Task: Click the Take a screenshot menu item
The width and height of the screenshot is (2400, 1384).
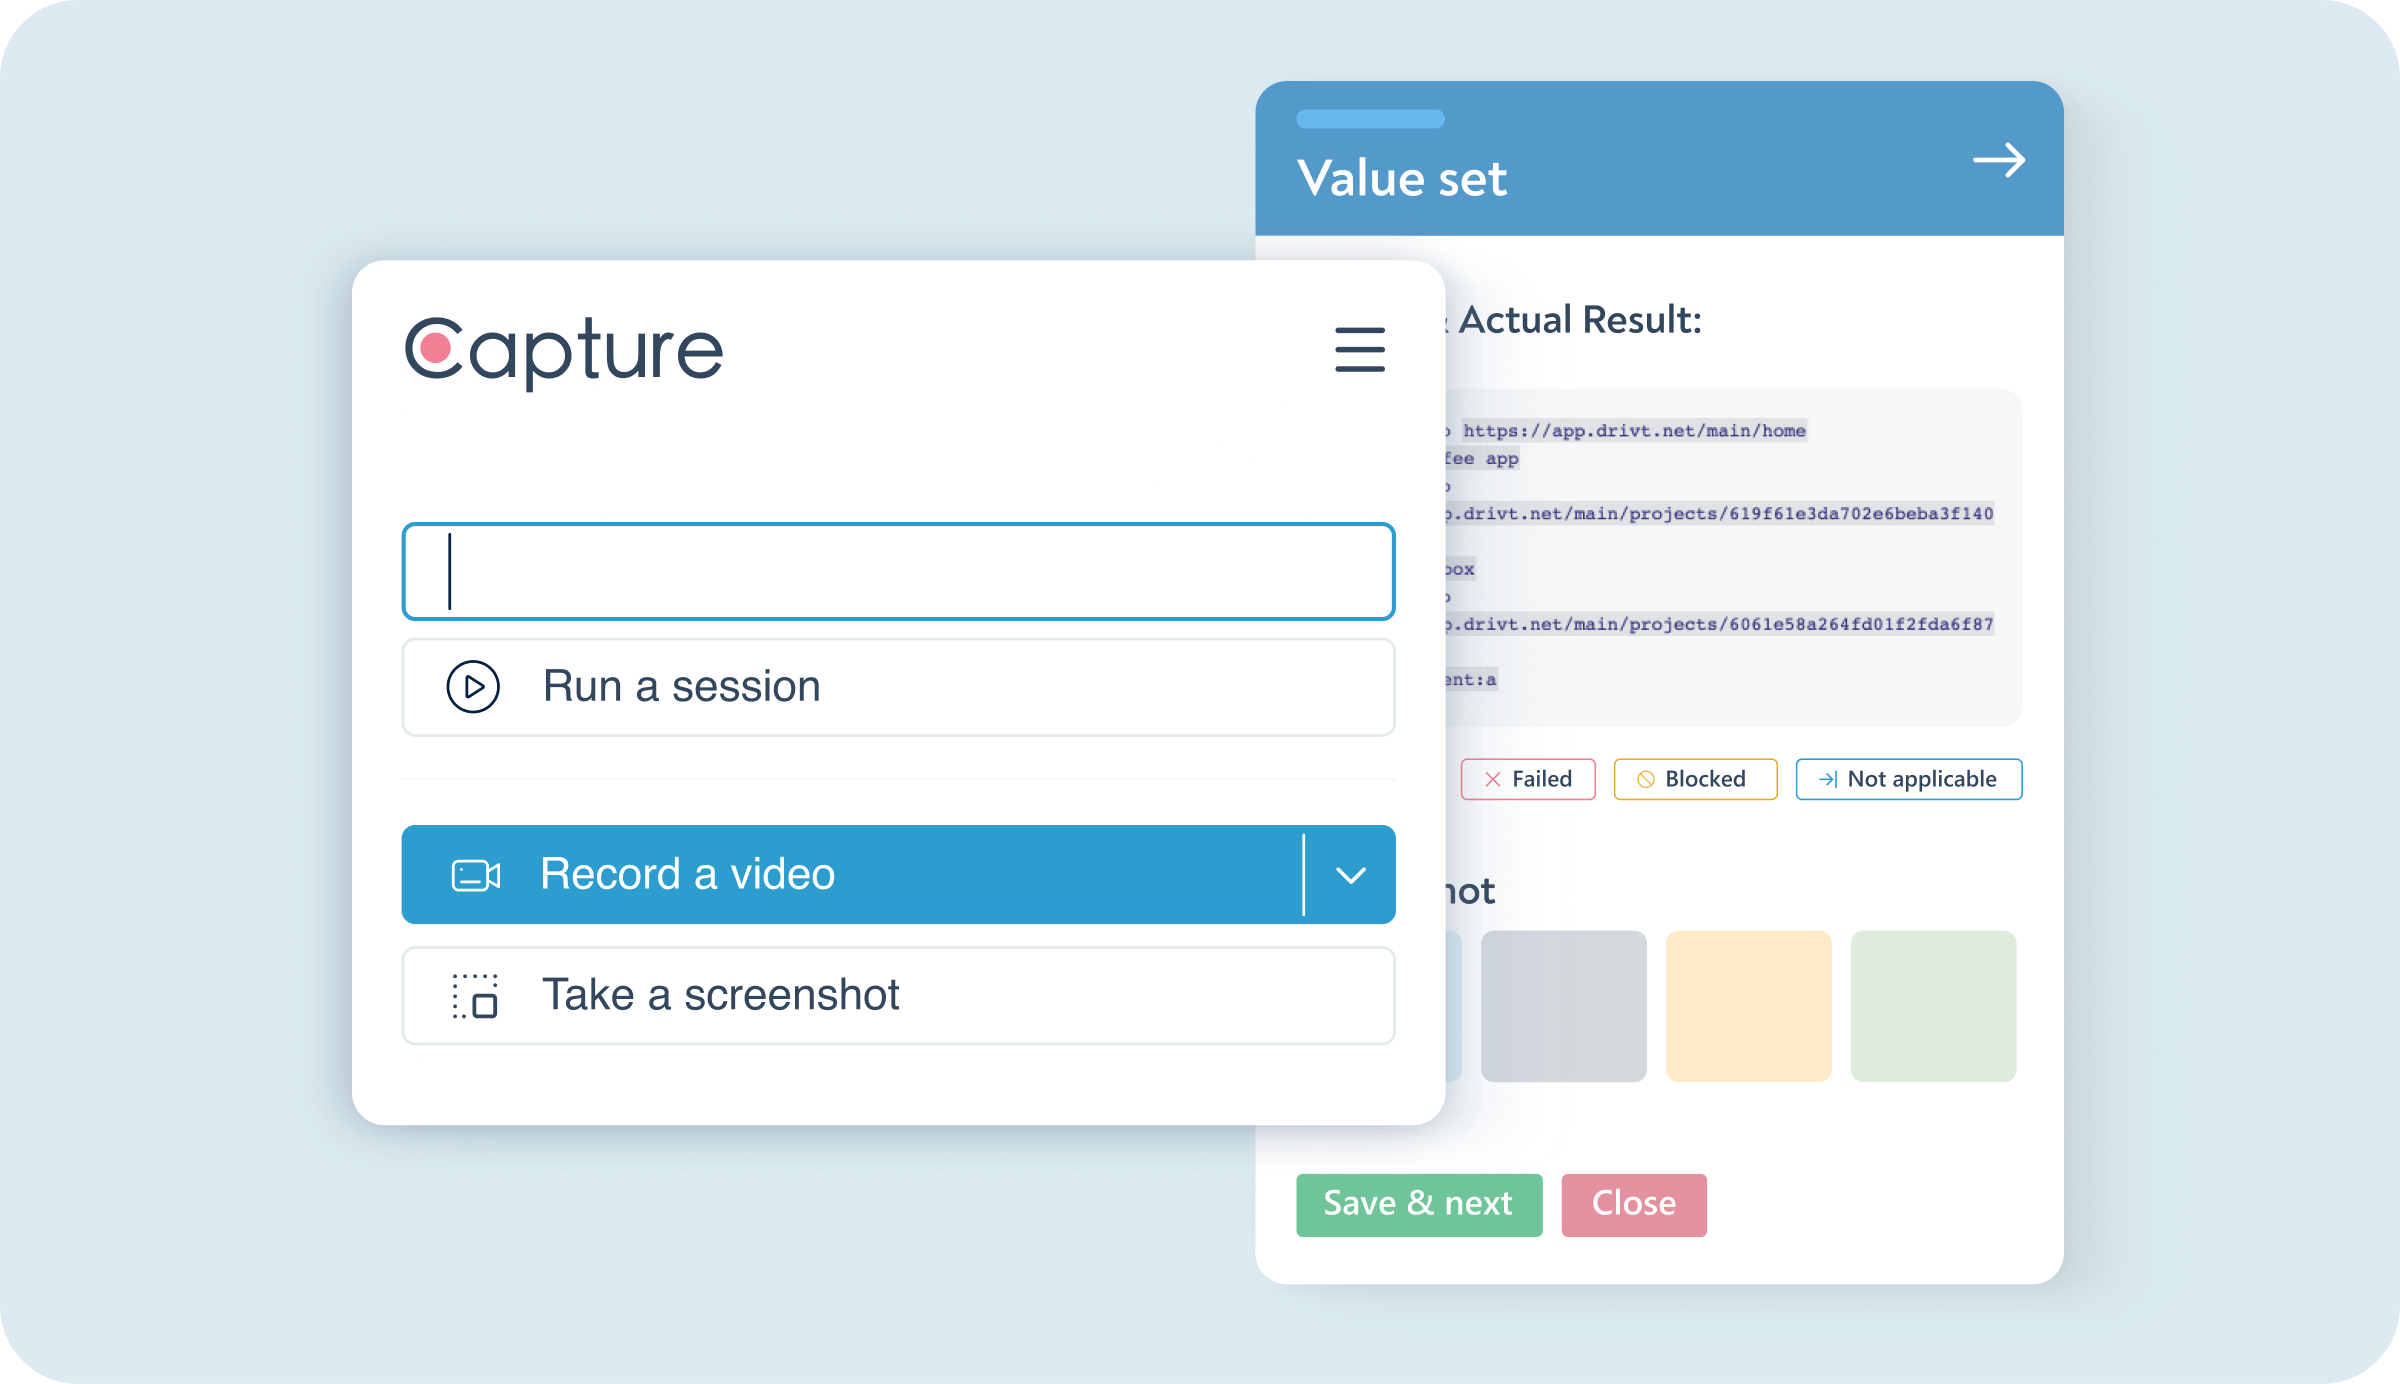Action: tap(898, 995)
